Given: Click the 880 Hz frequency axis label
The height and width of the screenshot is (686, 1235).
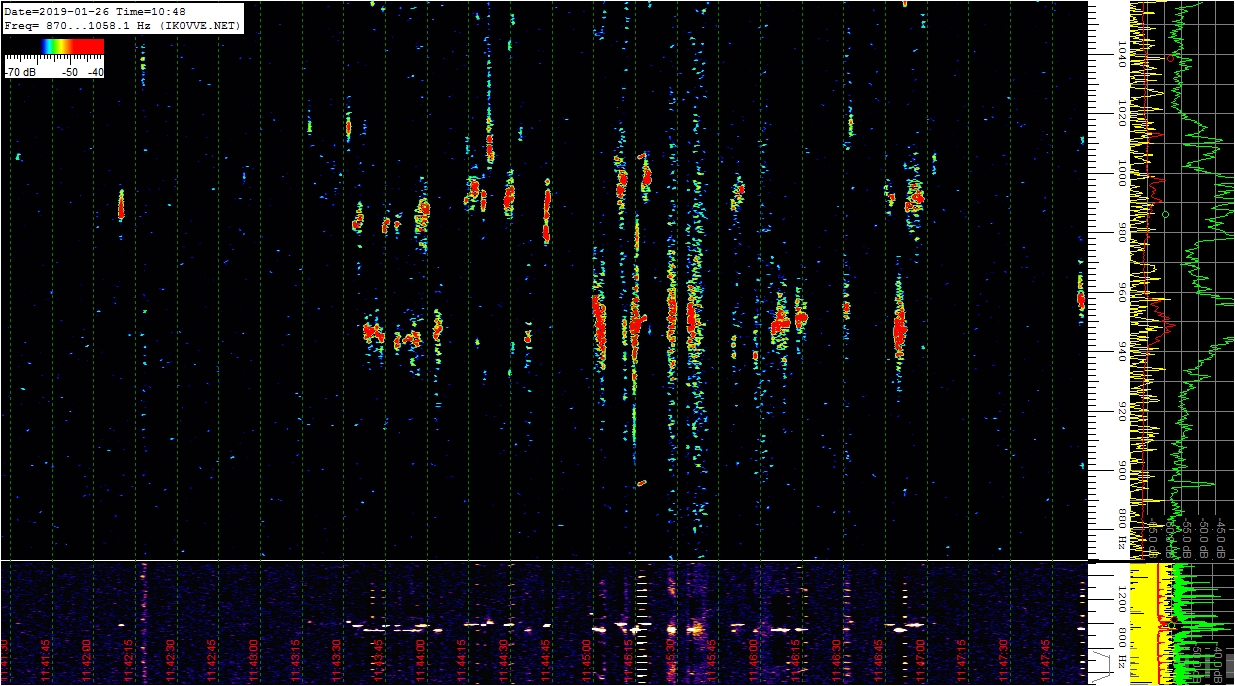Looking at the screenshot, I should [1123, 527].
